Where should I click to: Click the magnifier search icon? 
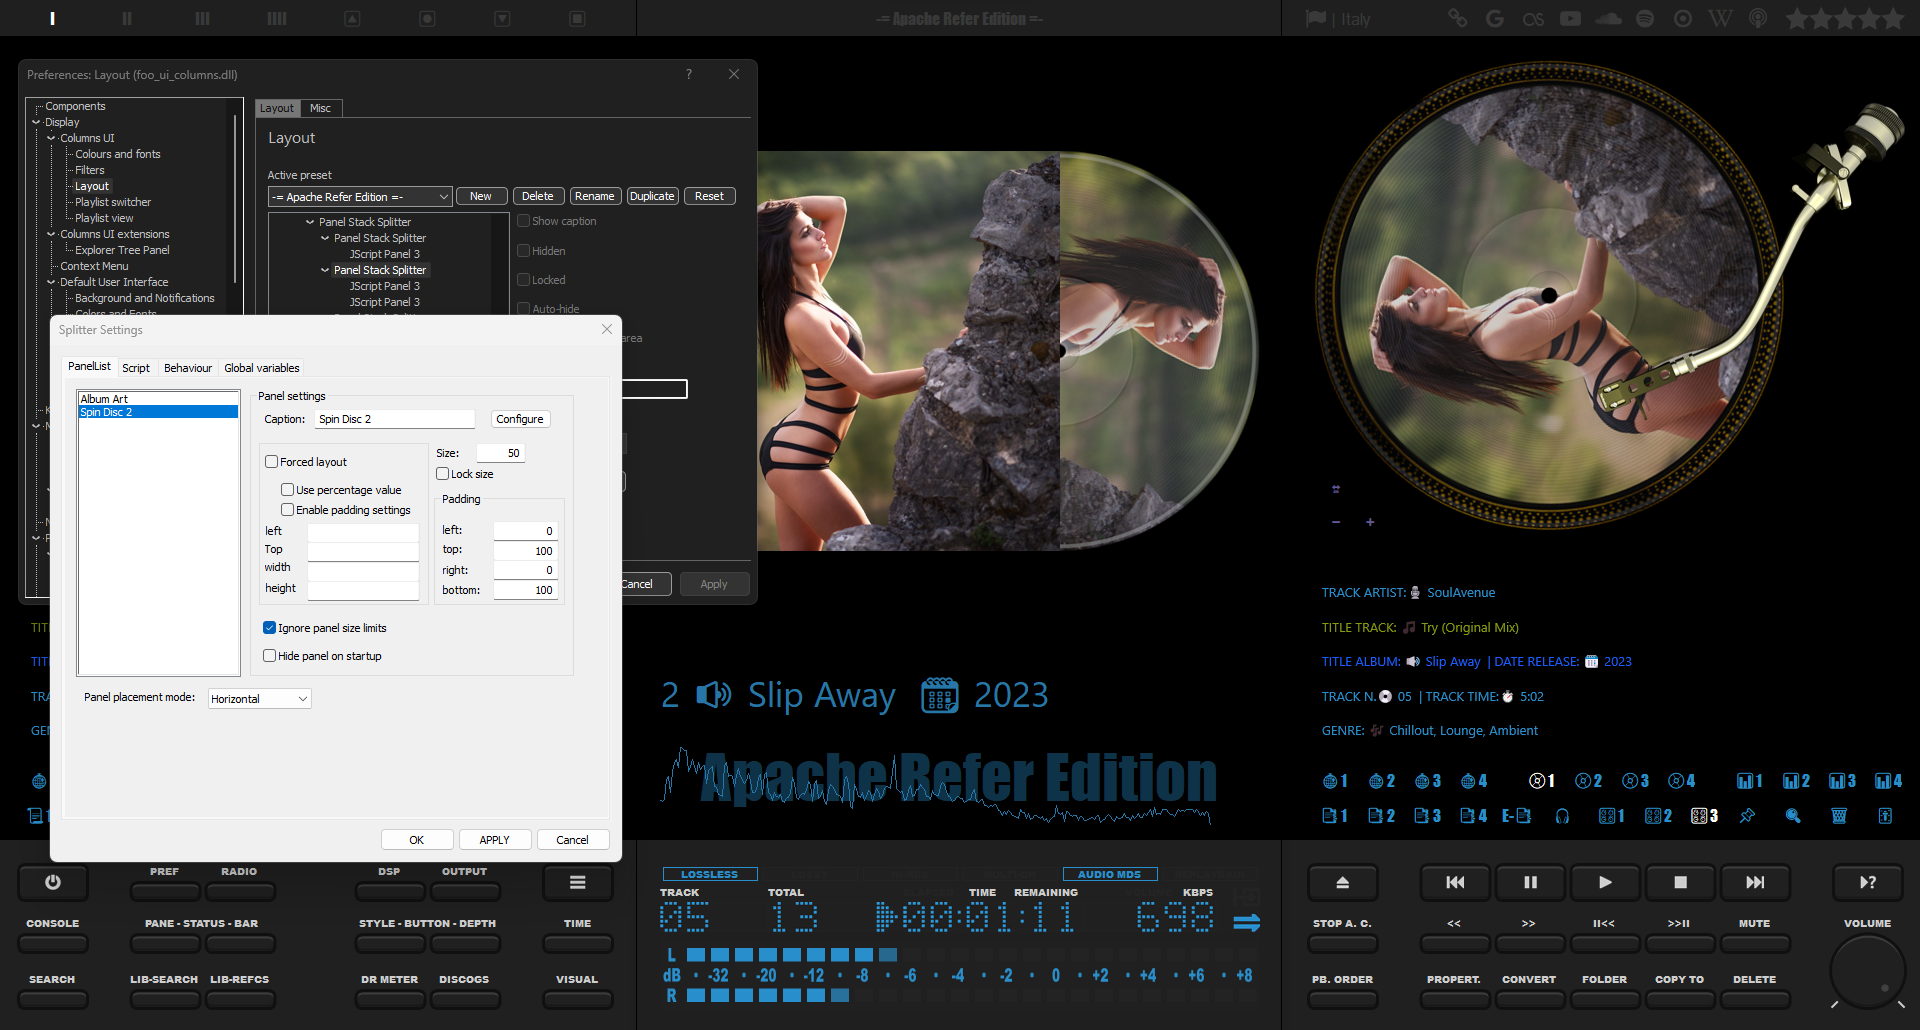(1793, 816)
